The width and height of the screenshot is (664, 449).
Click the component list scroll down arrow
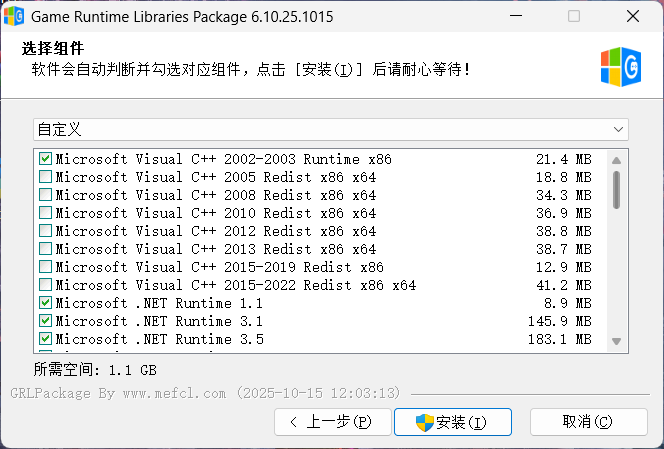click(x=617, y=341)
